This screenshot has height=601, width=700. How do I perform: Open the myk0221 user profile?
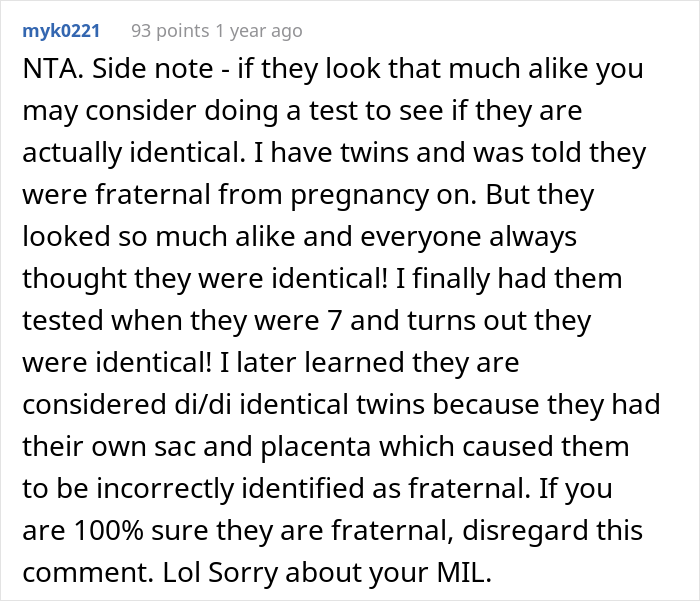(x=61, y=31)
